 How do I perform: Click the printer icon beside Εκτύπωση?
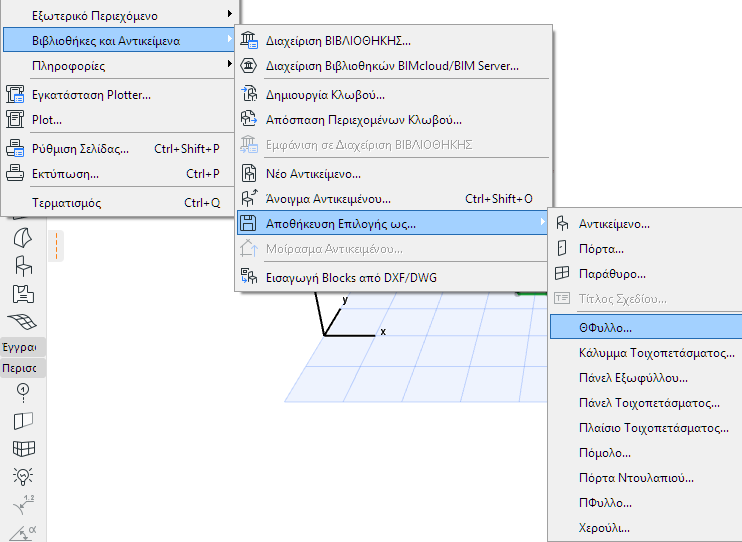[x=15, y=173]
